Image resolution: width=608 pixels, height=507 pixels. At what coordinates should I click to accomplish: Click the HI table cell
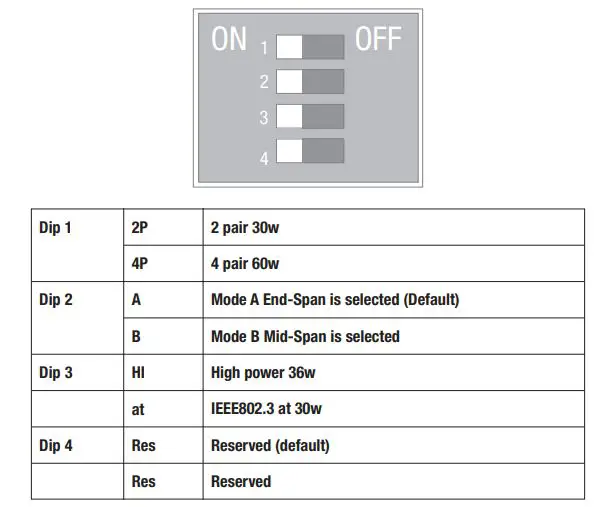click(x=138, y=372)
